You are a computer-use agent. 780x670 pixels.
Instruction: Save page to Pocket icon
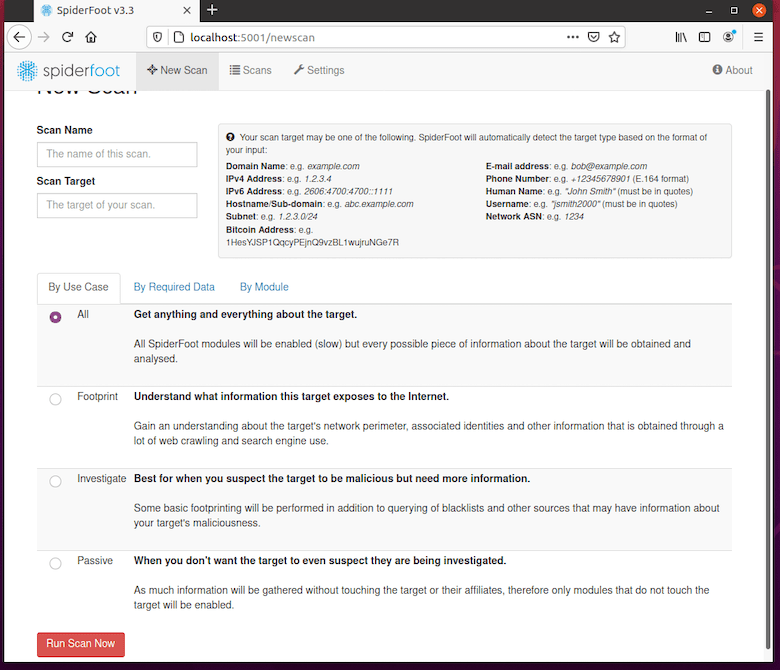click(593, 37)
